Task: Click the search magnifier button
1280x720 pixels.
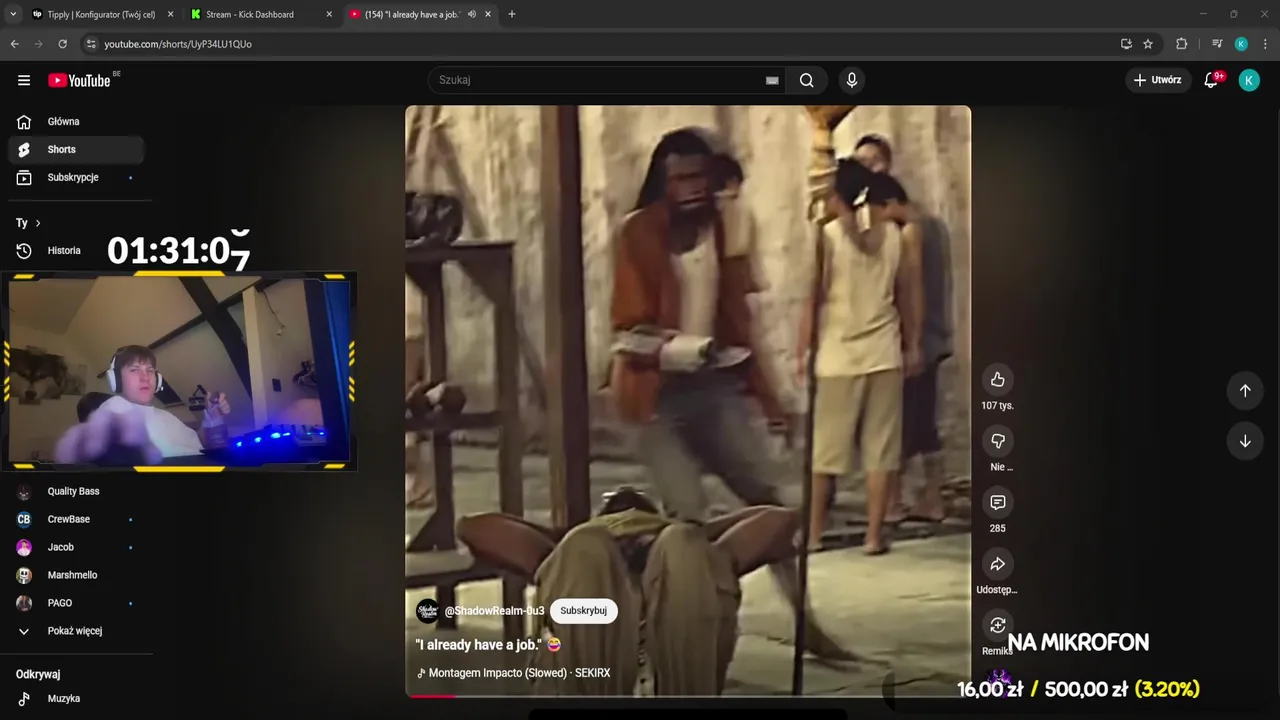Action: (x=807, y=80)
